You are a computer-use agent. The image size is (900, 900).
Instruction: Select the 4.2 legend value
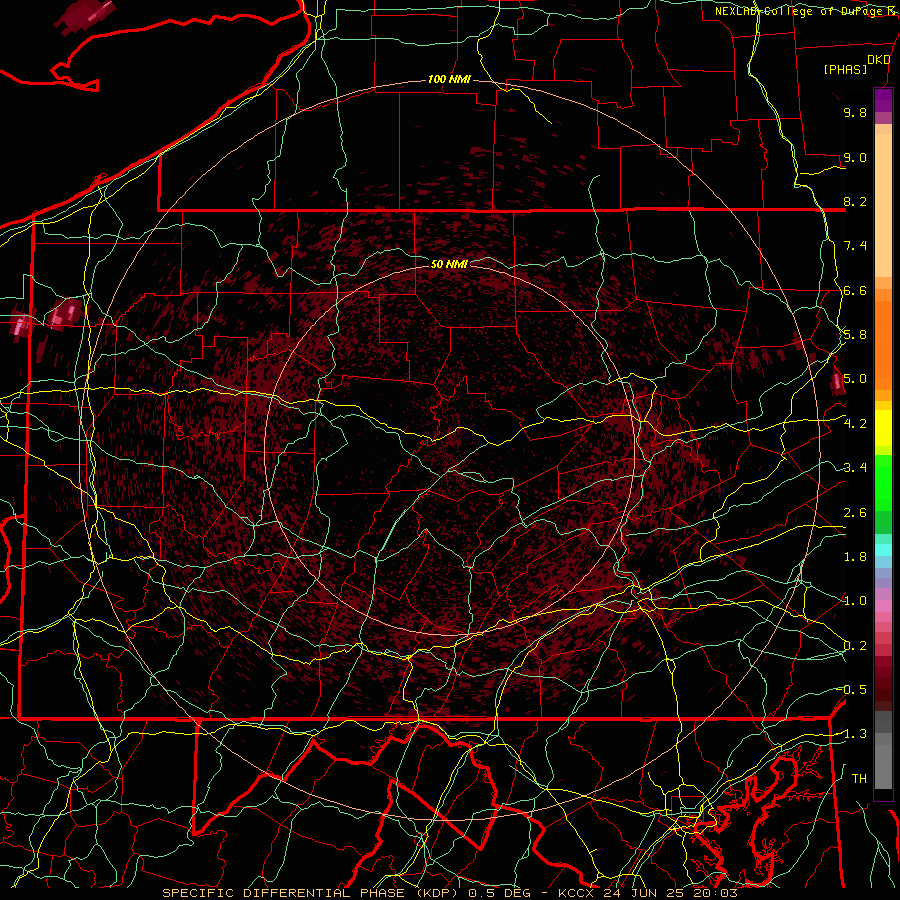[x=855, y=424]
